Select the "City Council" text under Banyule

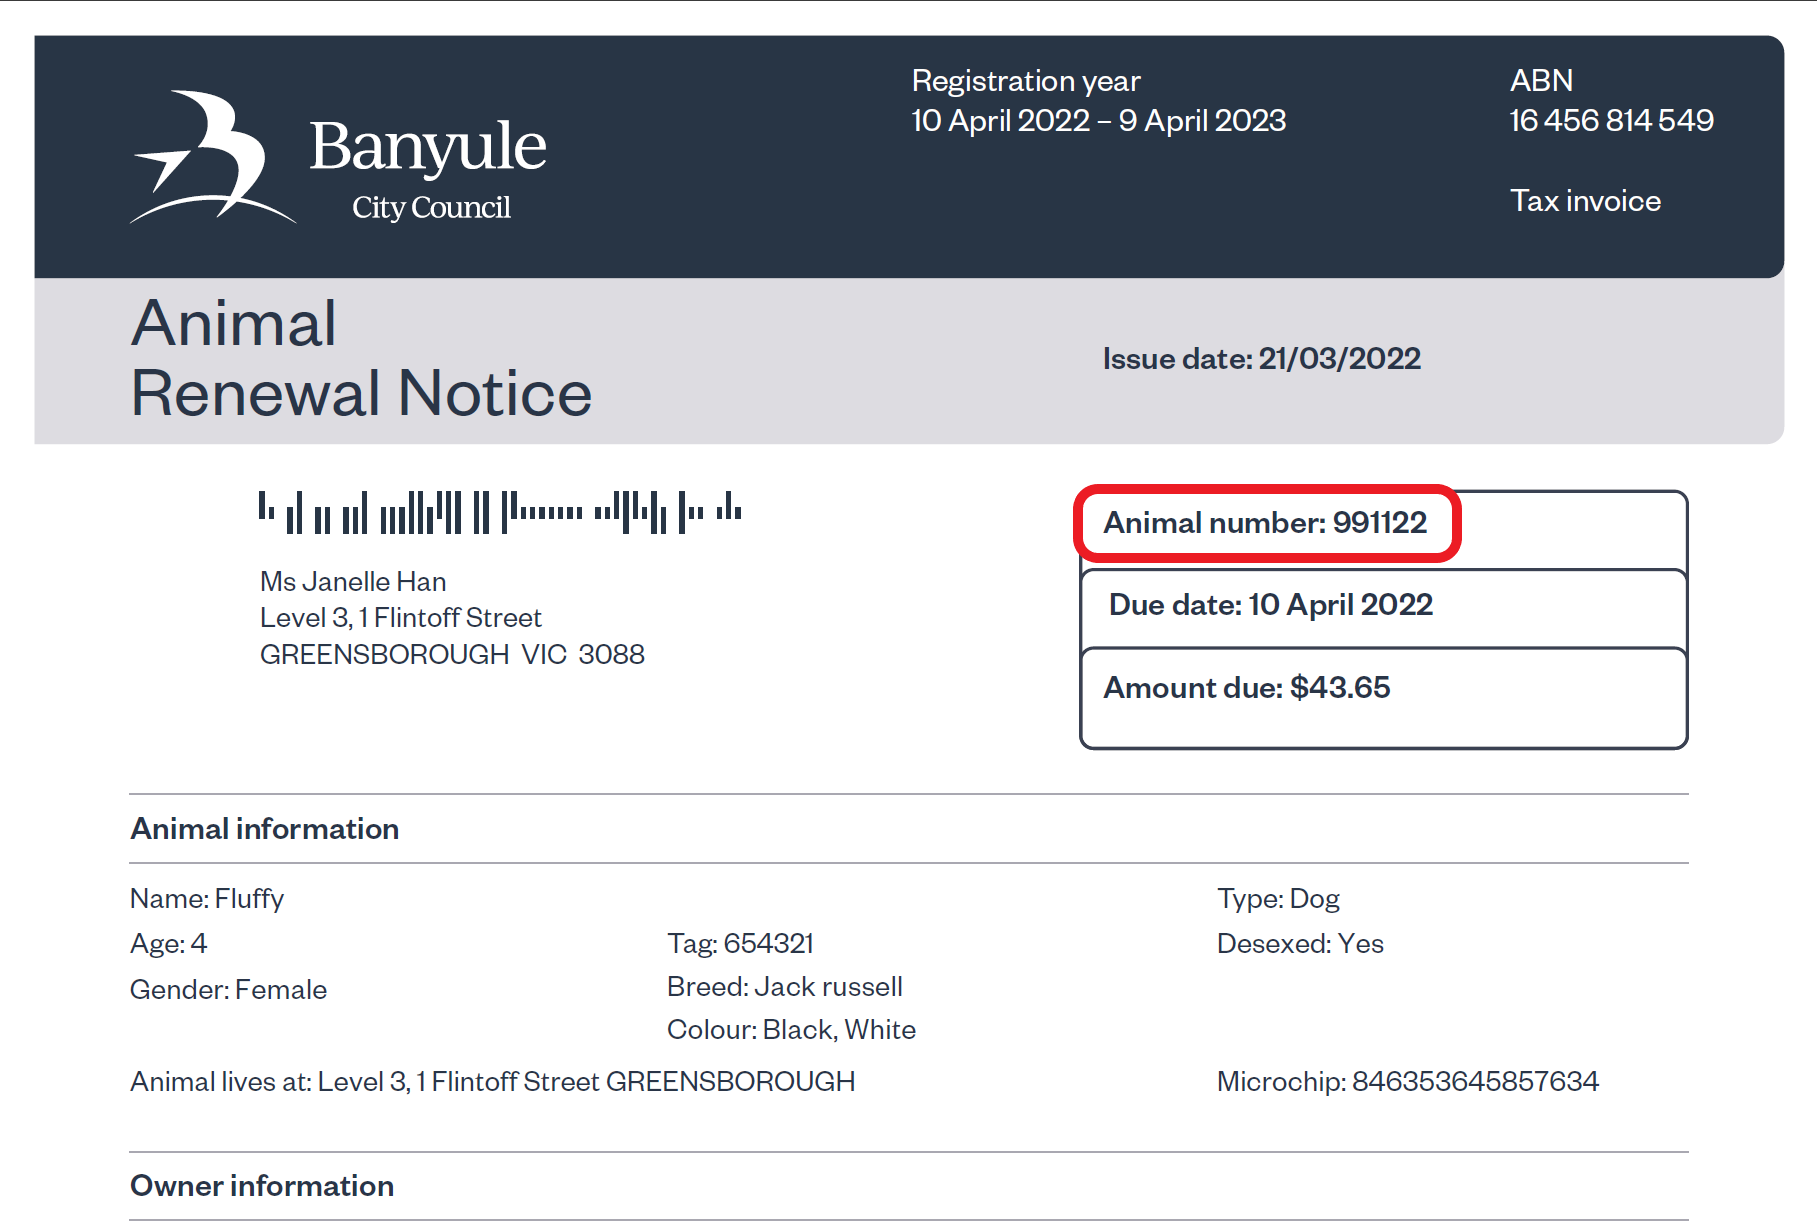pyautogui.click(x=431, y=207)
